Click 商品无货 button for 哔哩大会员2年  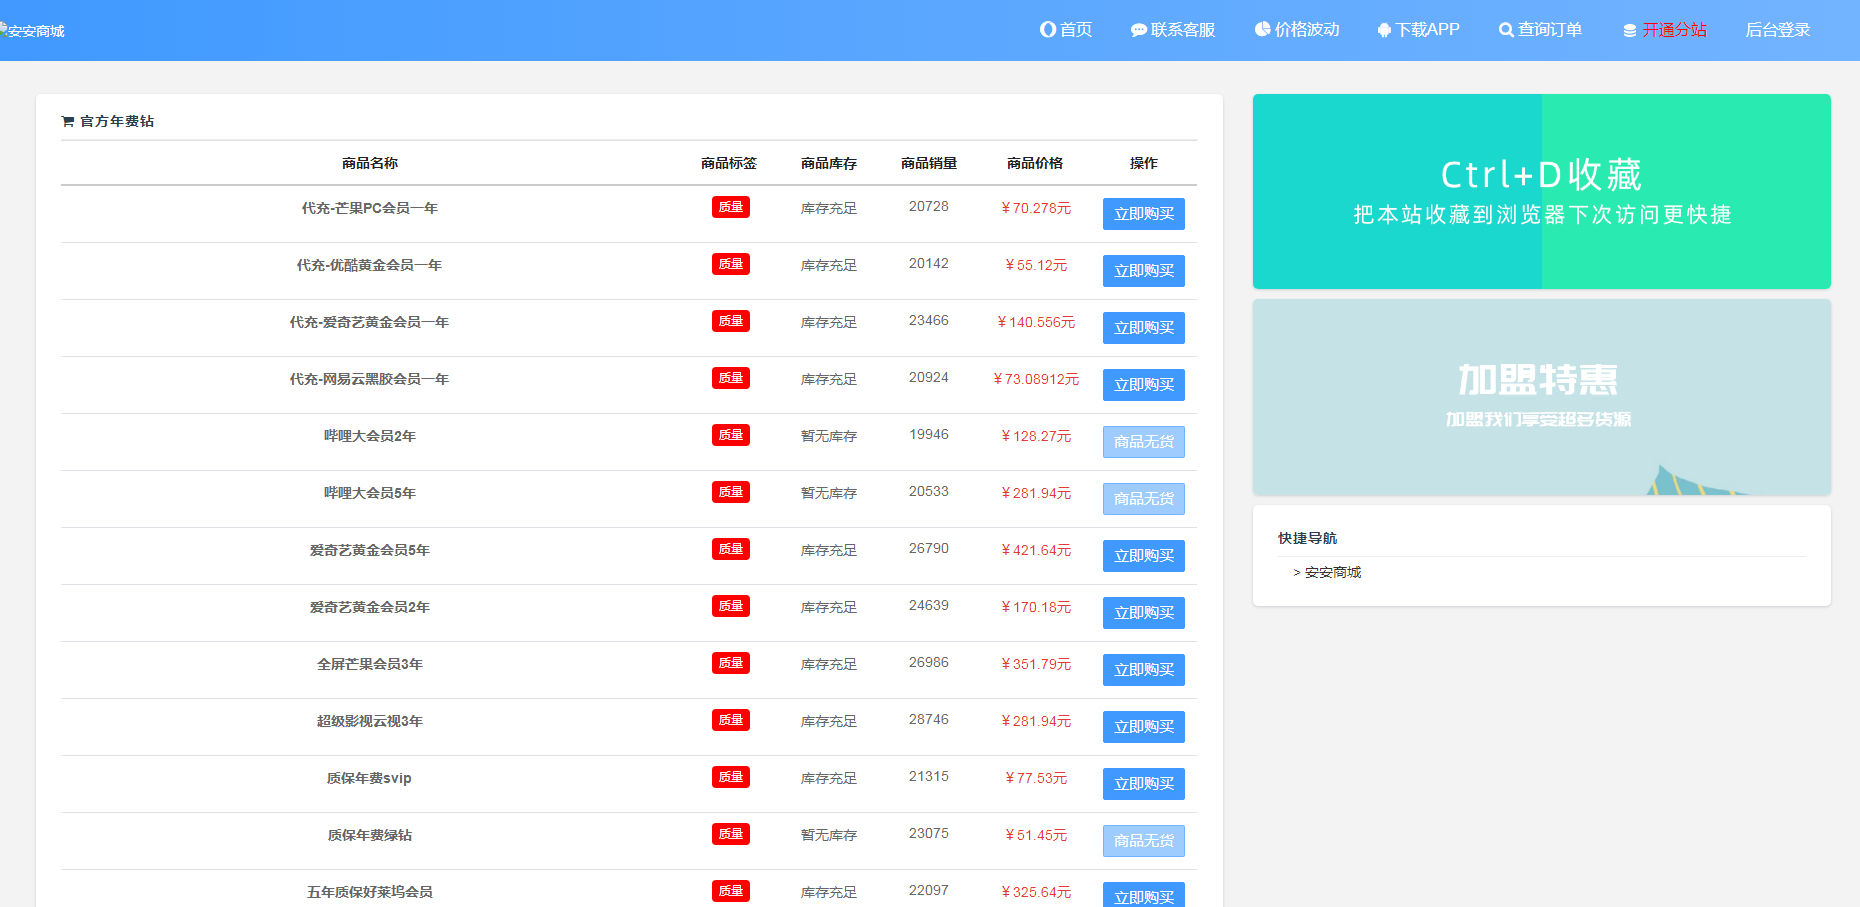pos(1143,442)
